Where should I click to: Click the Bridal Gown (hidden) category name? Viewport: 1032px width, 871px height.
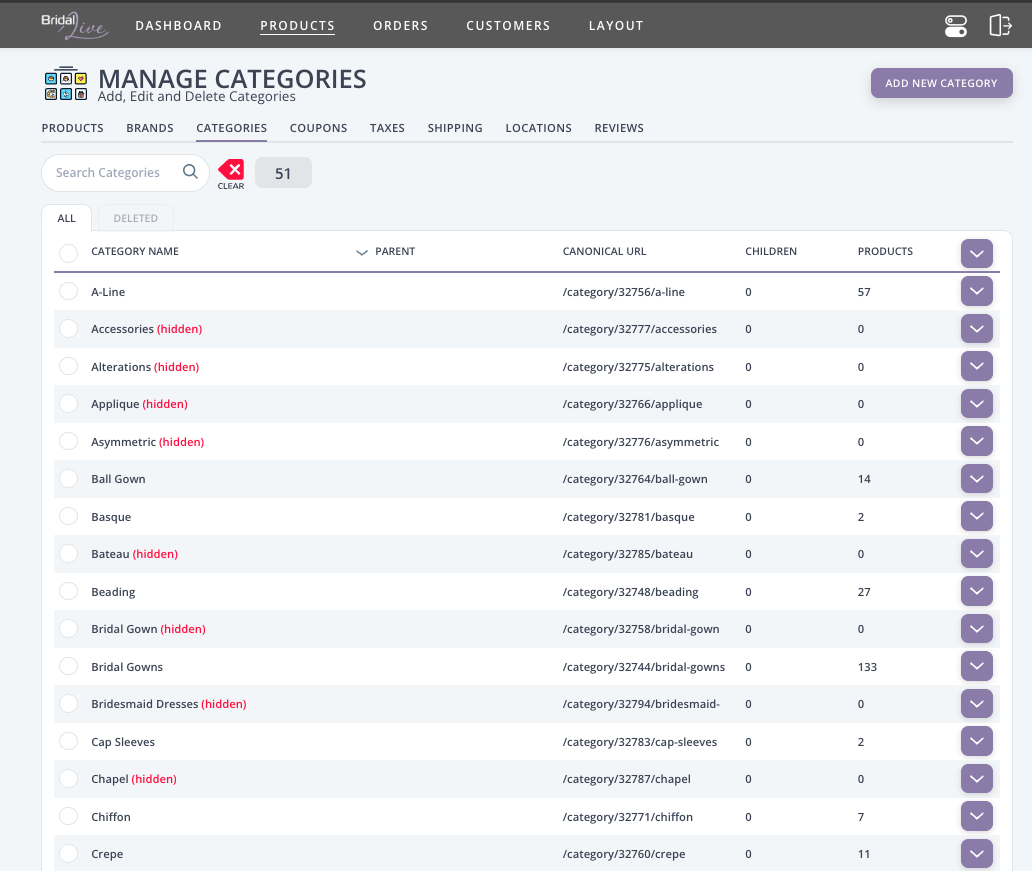click(x=148, y=629)
